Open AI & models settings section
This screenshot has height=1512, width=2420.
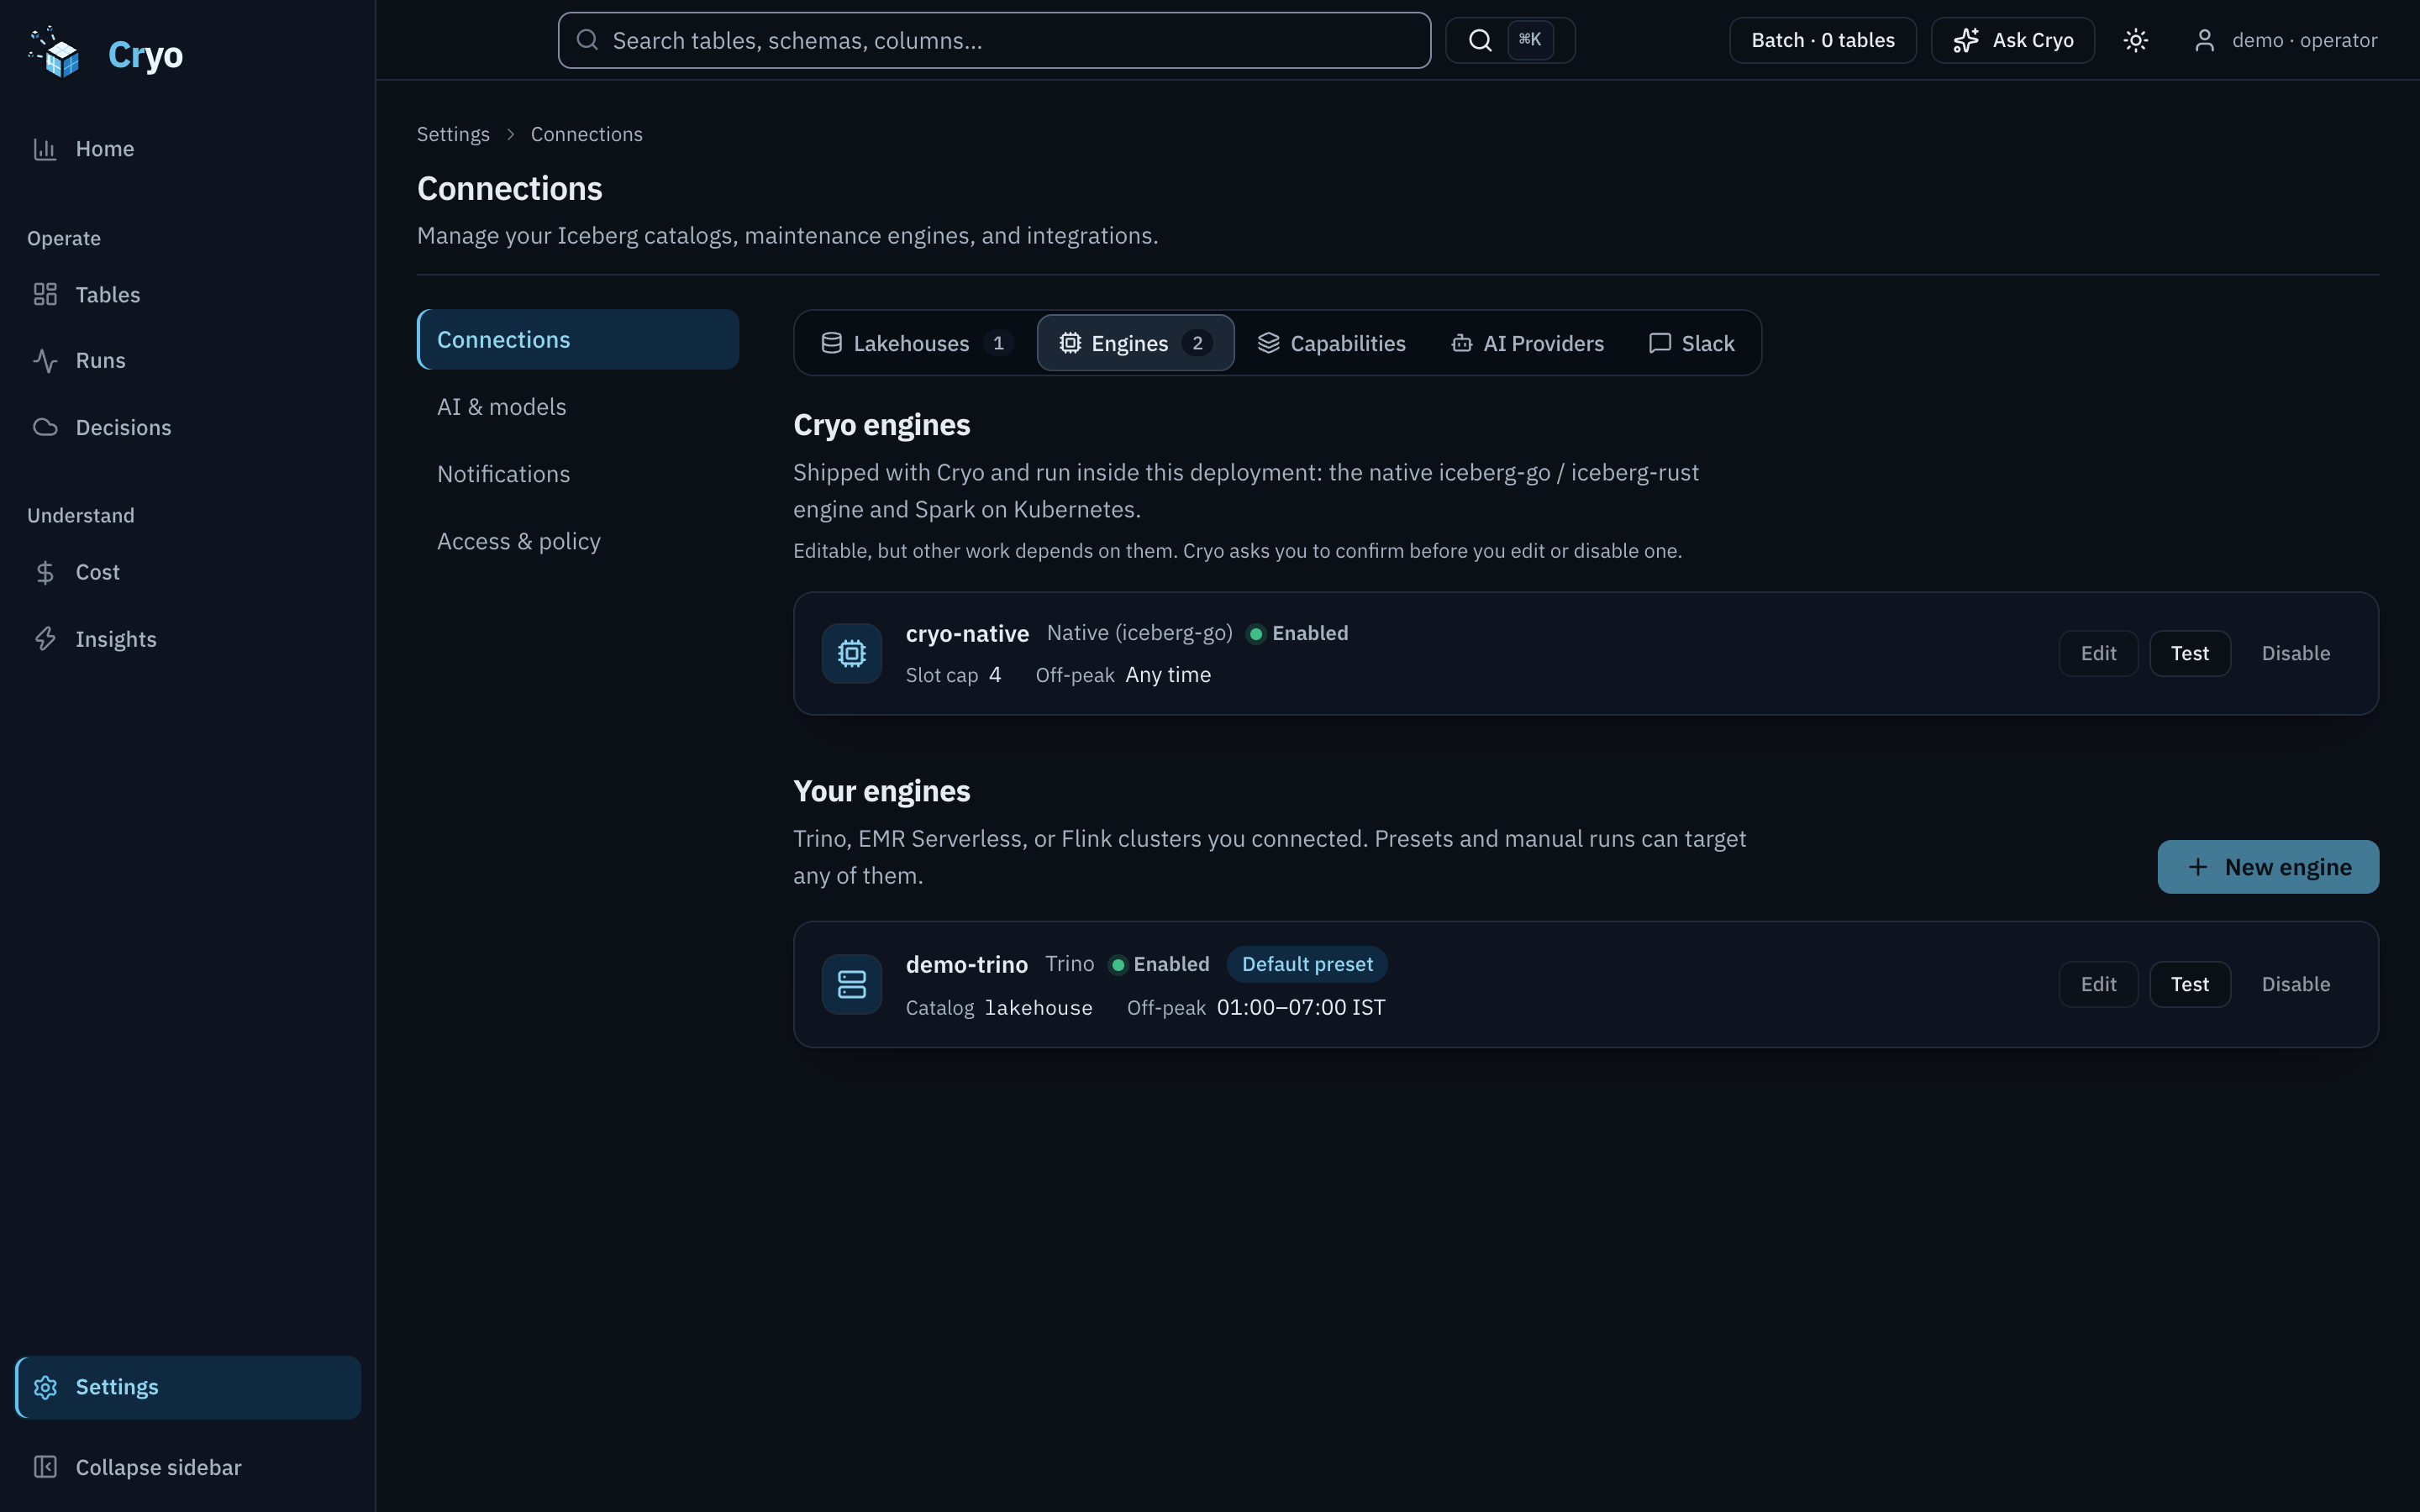click(578, 406)
